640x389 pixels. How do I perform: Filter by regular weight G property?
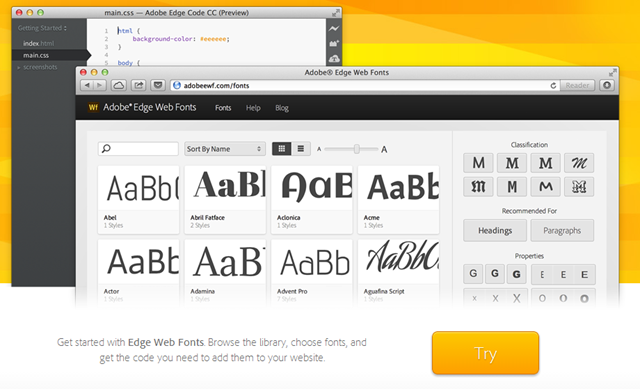[495, 274]
